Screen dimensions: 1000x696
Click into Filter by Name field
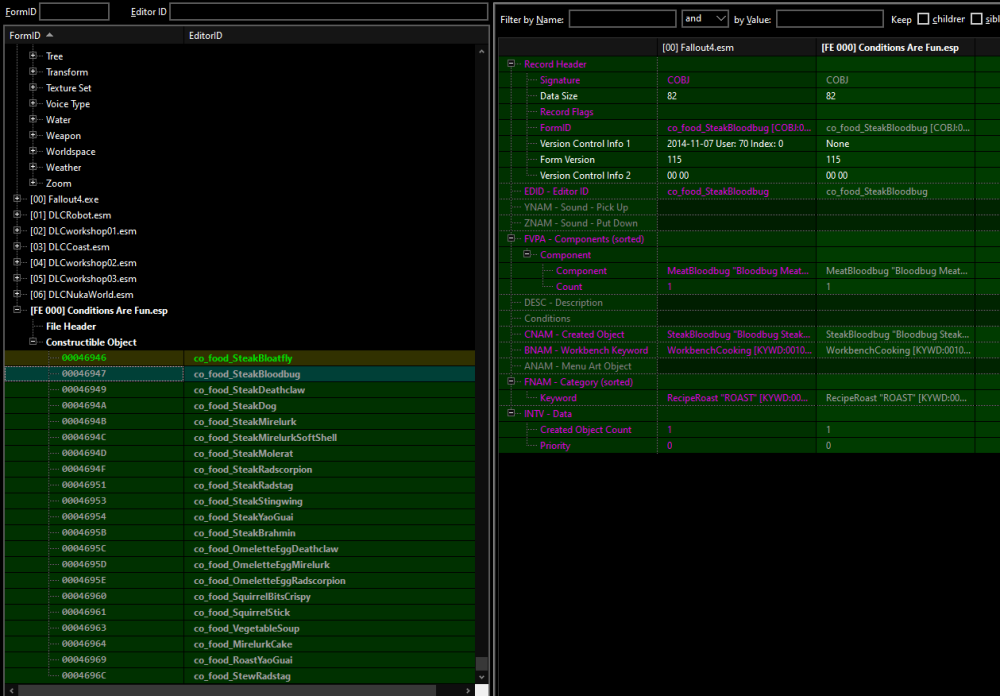point(622,19)
